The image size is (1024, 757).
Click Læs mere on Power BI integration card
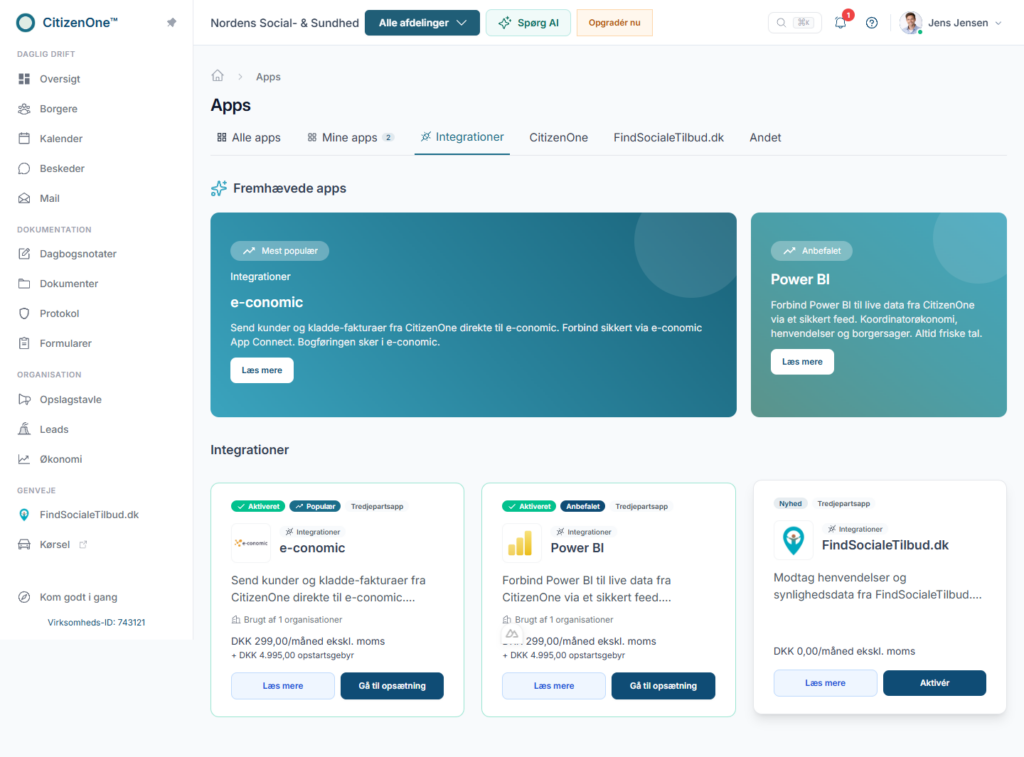[x=554, y=686]
